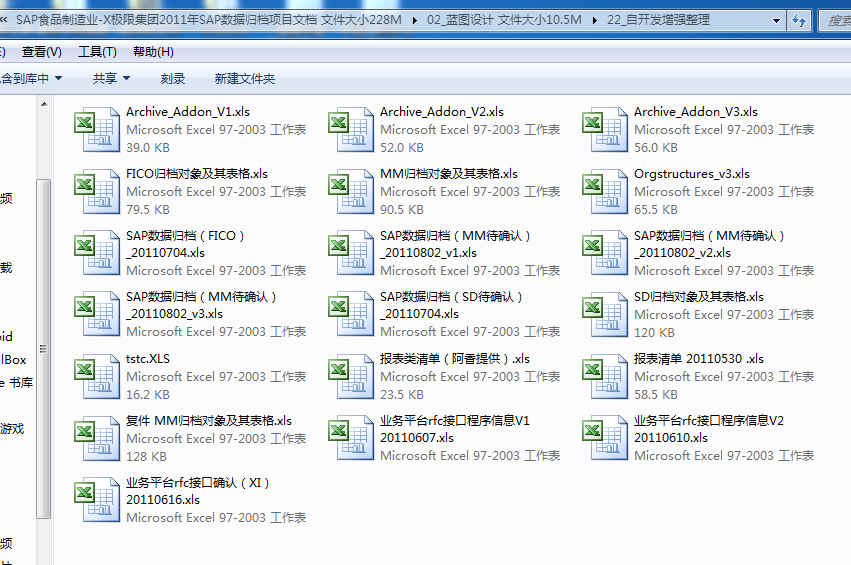Click icon of SAP数据归档（FICO）_20110704.xls

tap(97, 252)
